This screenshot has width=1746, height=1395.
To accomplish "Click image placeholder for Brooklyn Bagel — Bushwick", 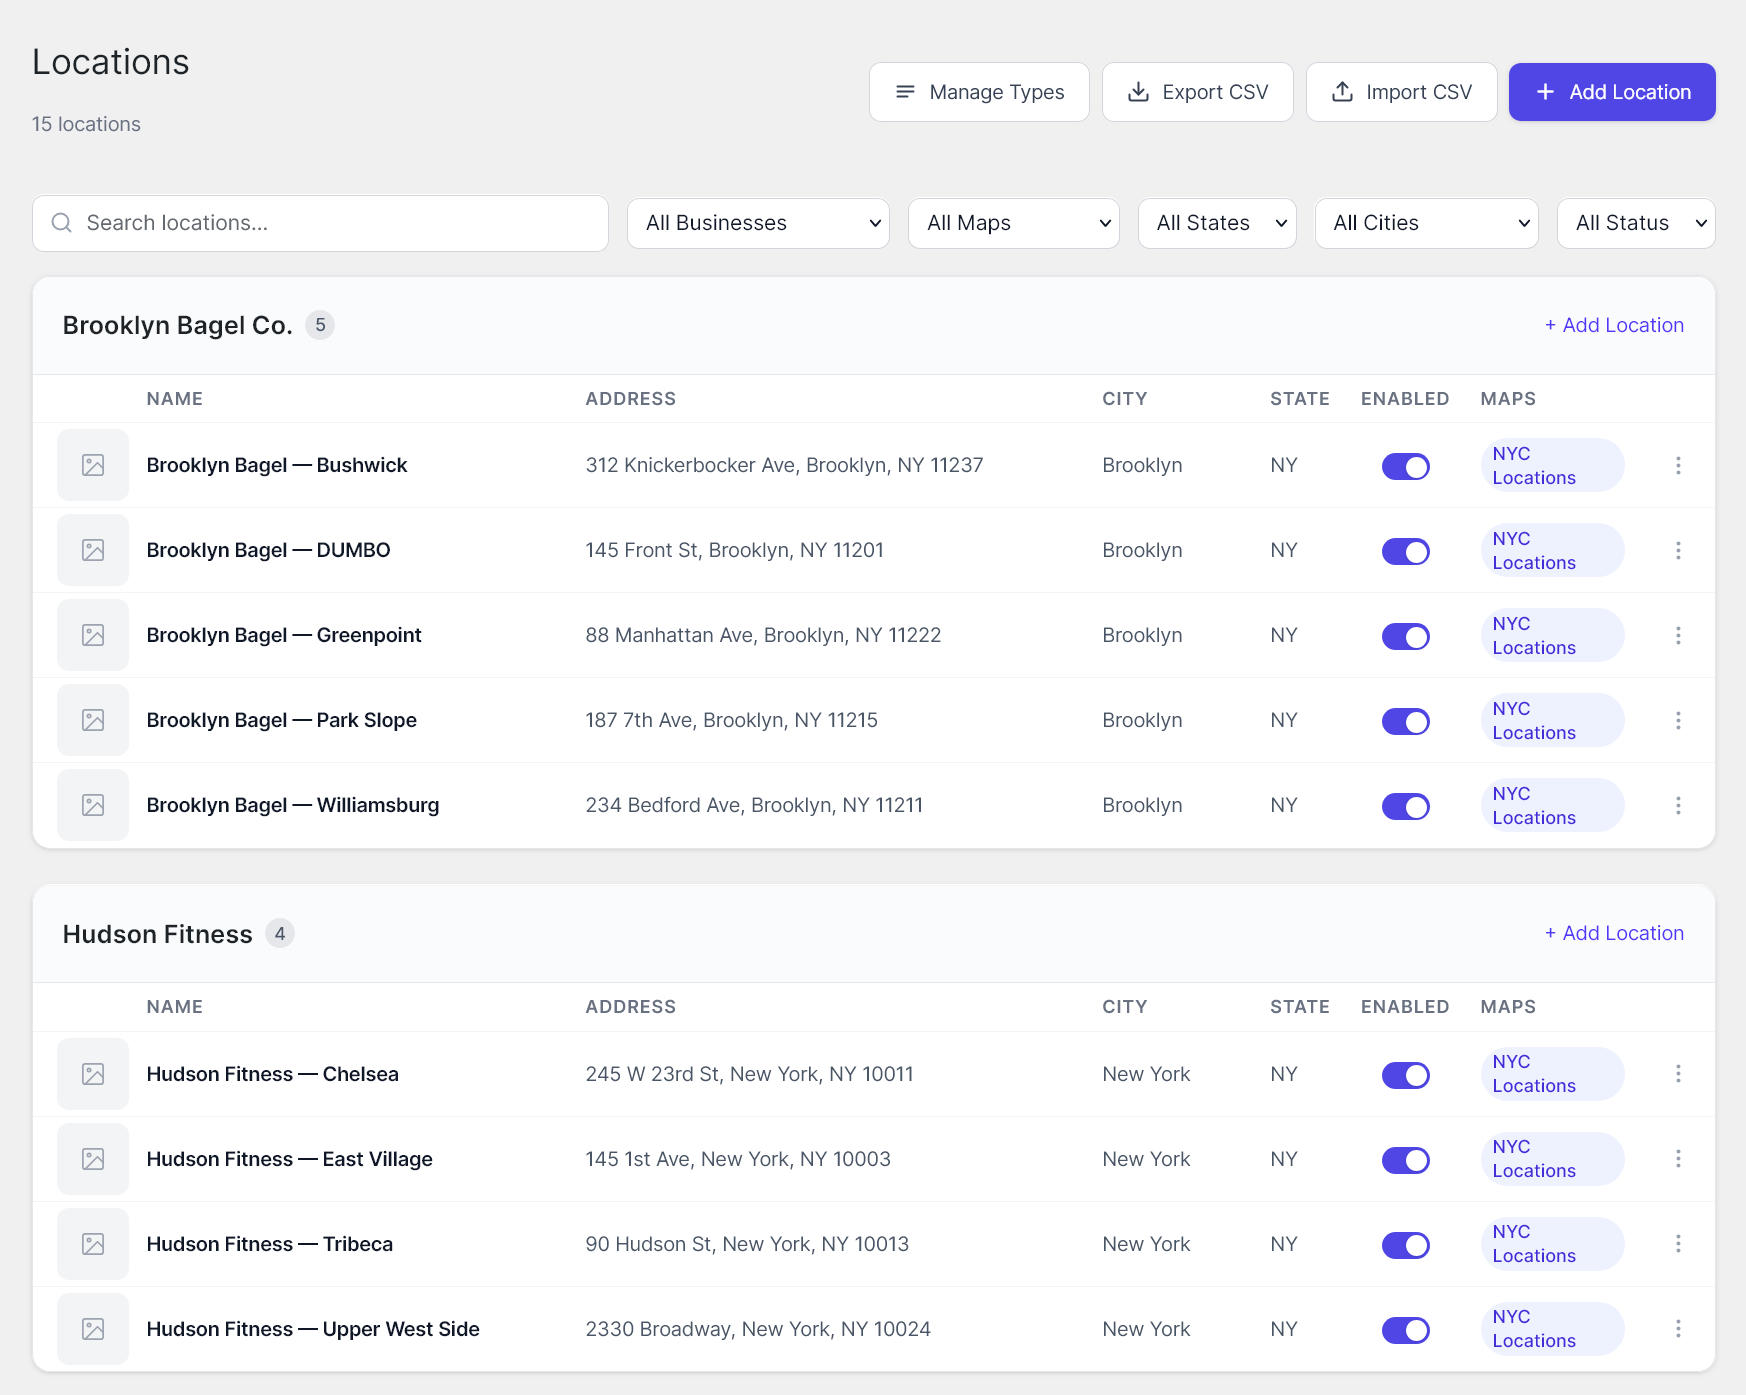I will point(93,465).
